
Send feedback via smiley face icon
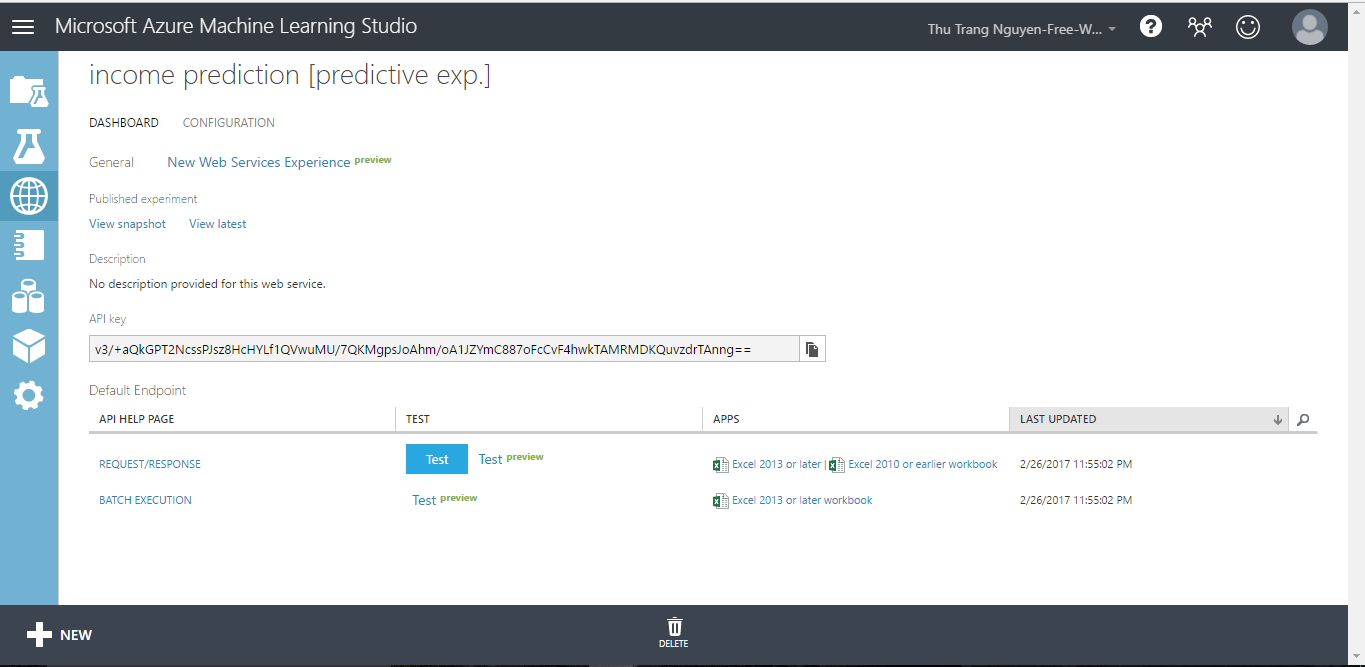[x=1248, y=27]
